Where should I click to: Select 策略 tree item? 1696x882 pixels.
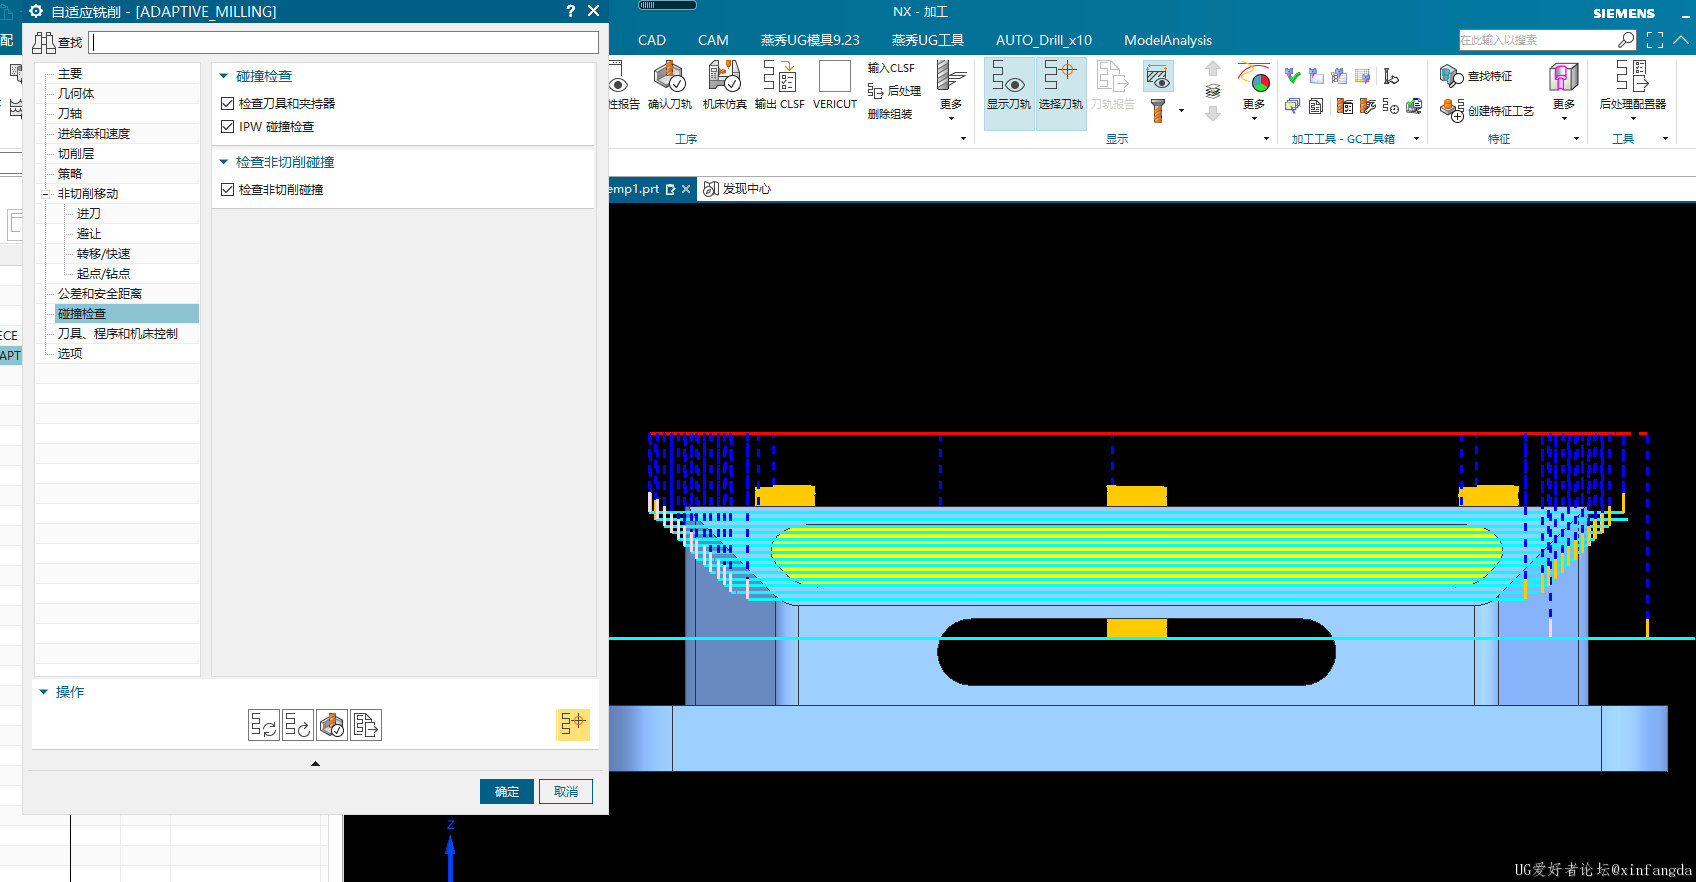[x=70, y=174]
